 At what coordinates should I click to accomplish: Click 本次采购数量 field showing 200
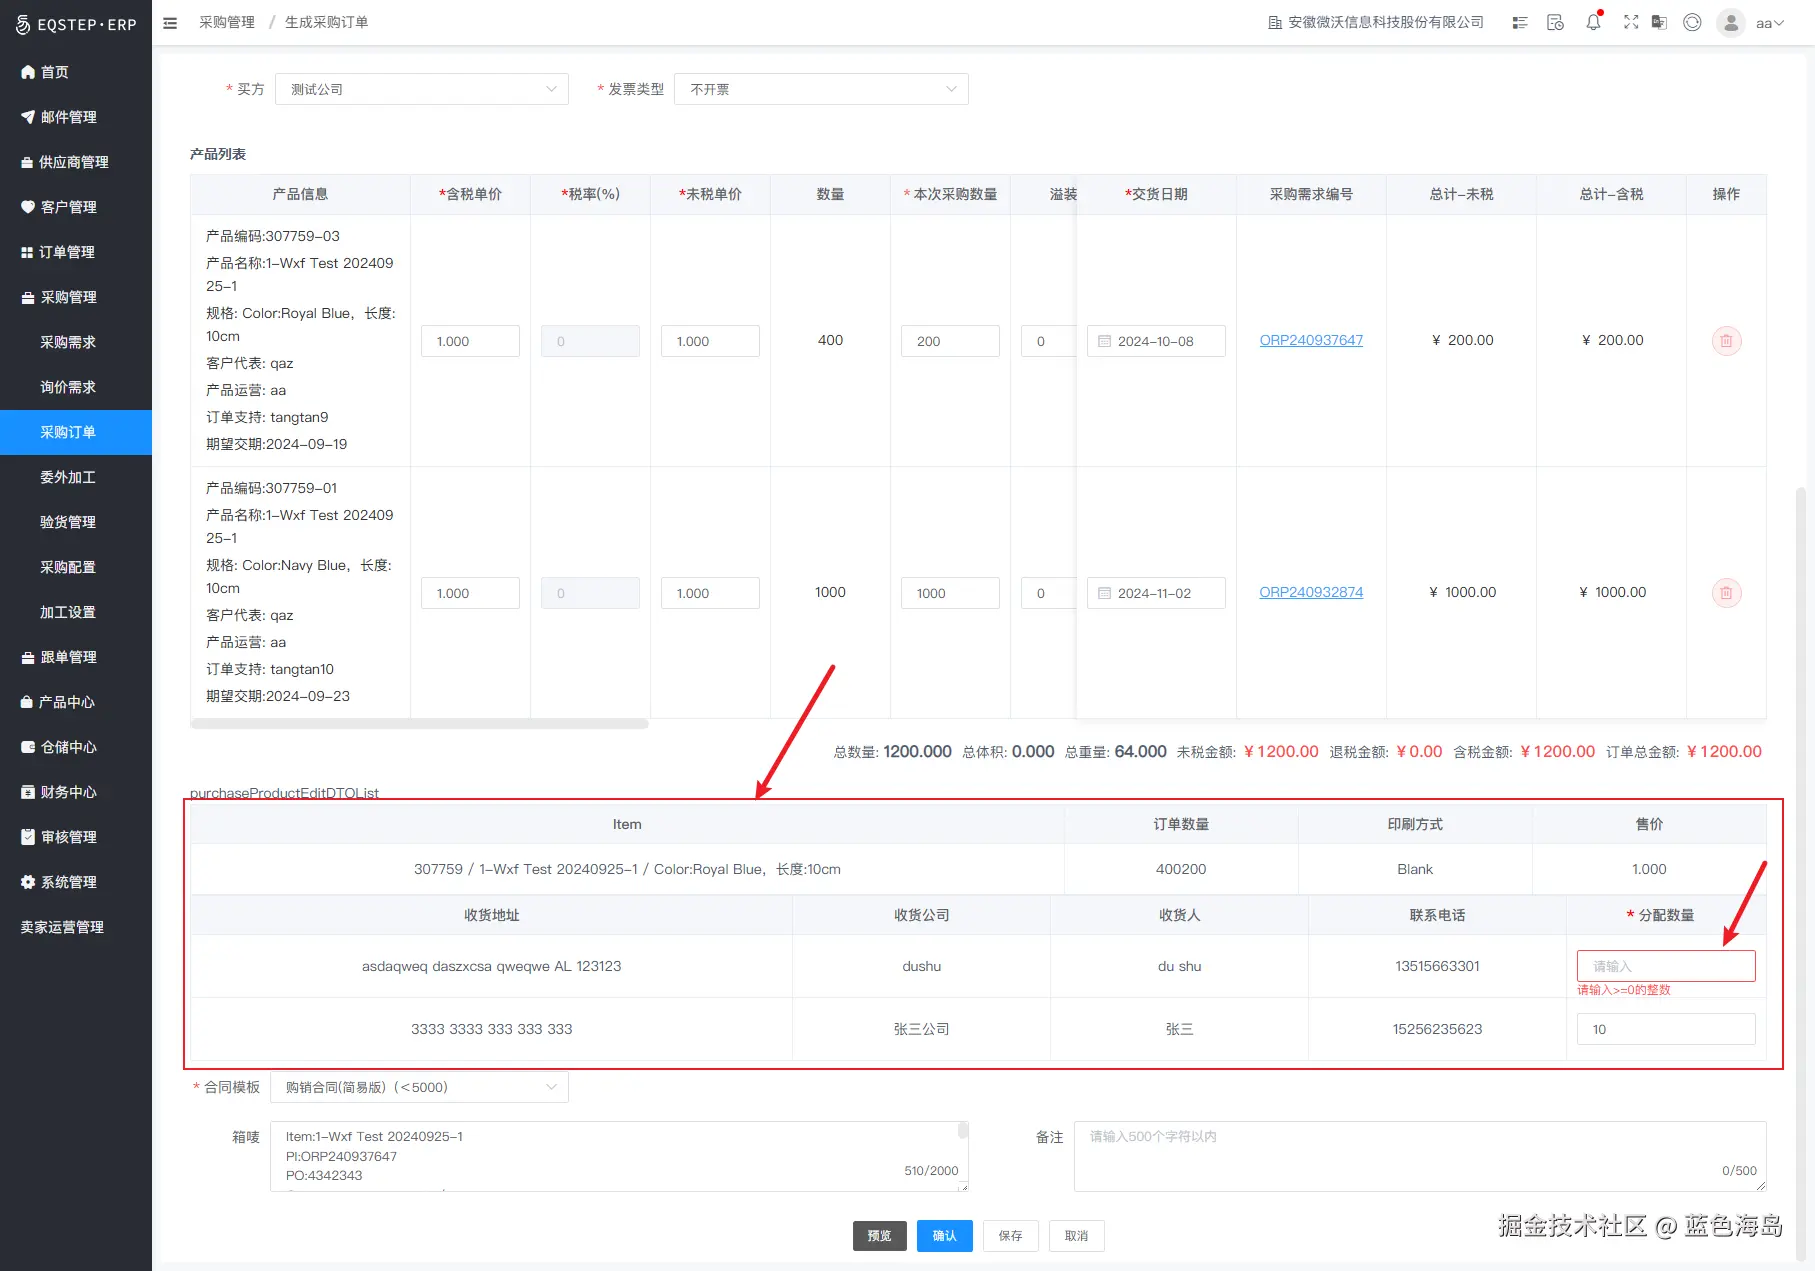(x=950, y=341)
